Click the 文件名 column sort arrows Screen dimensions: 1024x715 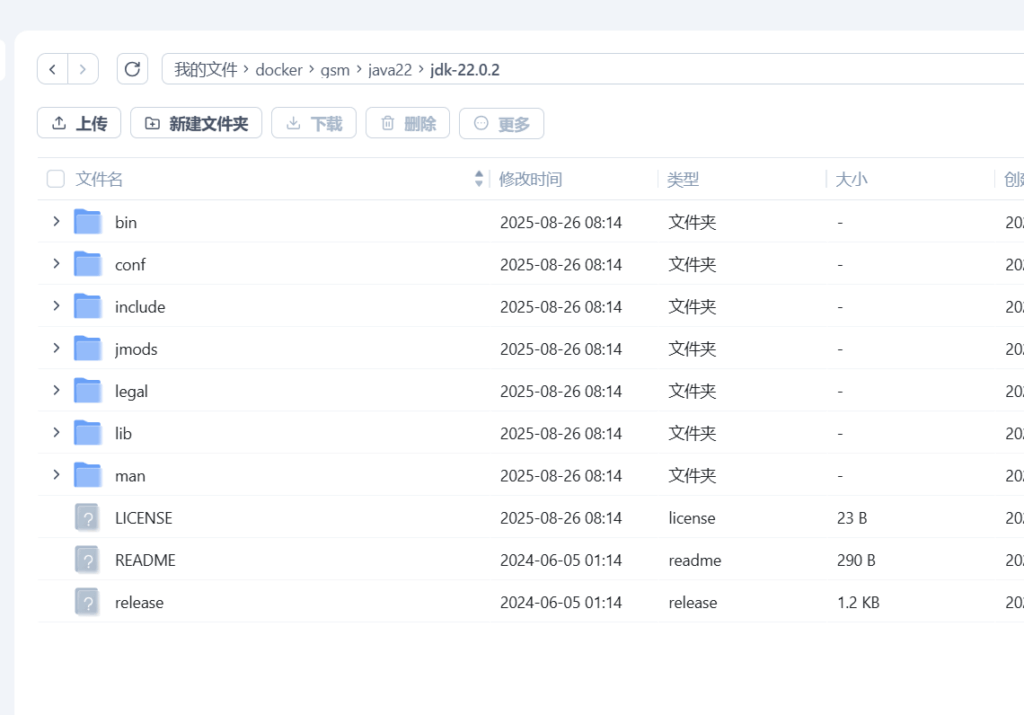[479, 178]
